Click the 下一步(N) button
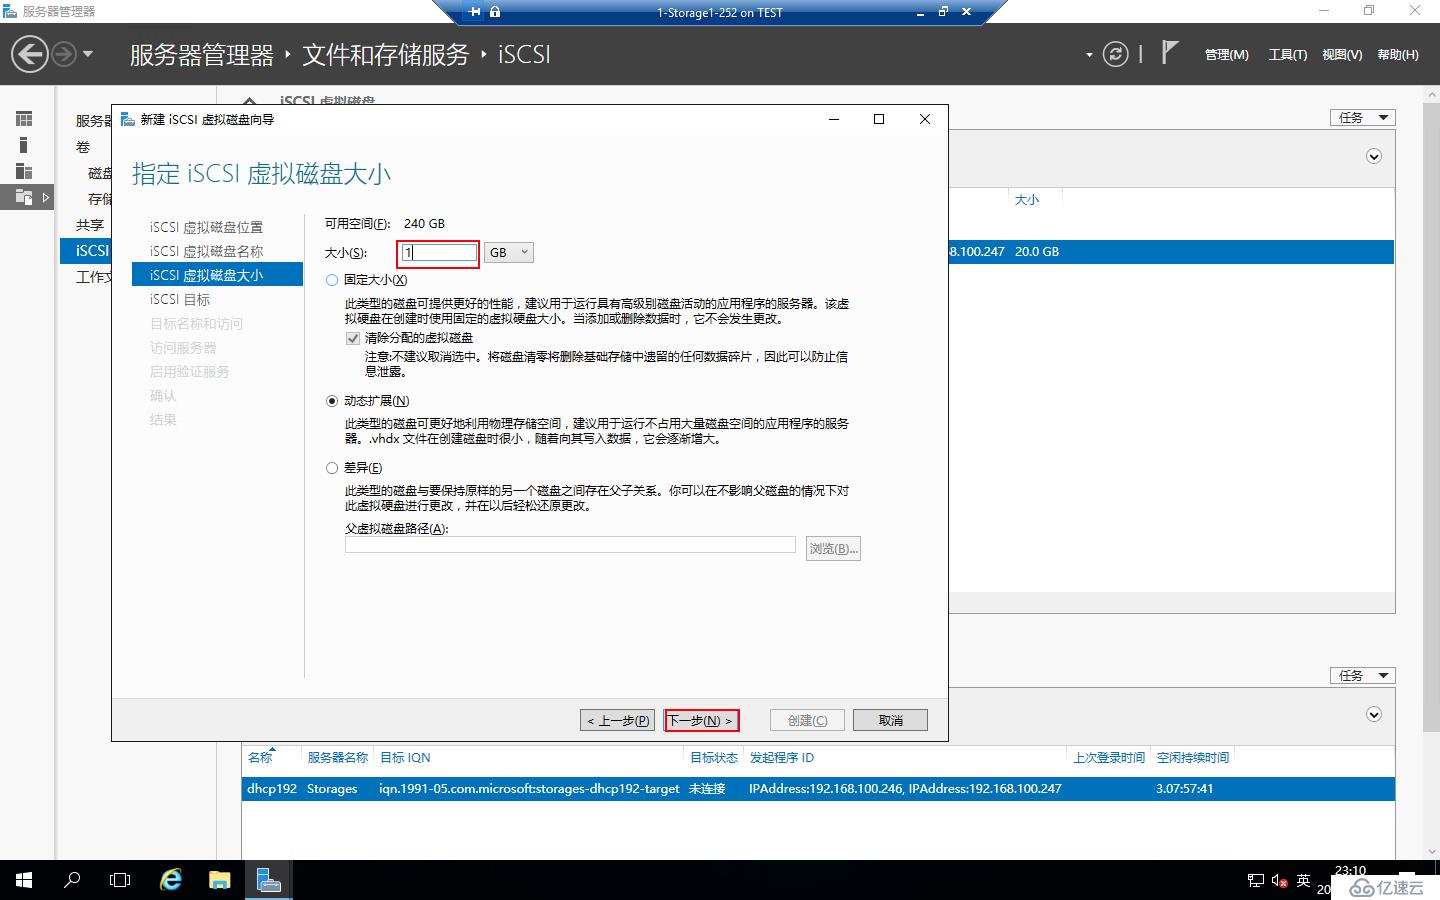 pos(701,720)
